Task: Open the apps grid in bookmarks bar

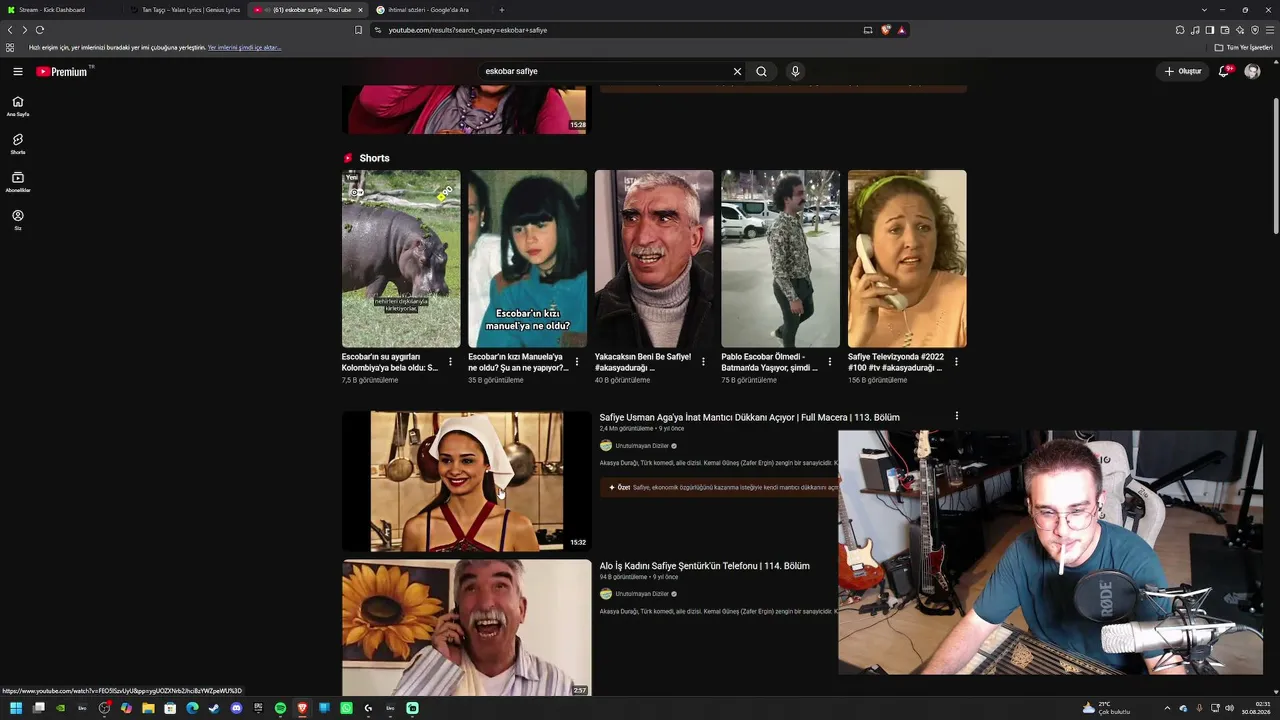Action: pyautogui.click(x=10, y=47)
